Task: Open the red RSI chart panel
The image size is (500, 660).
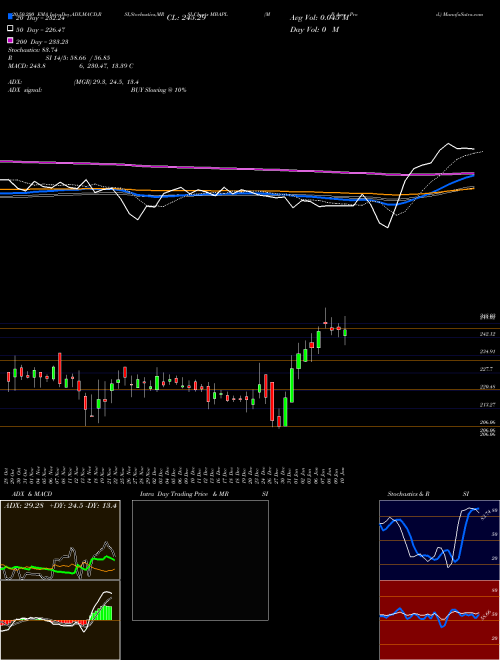Action: (x=439, y=620)
